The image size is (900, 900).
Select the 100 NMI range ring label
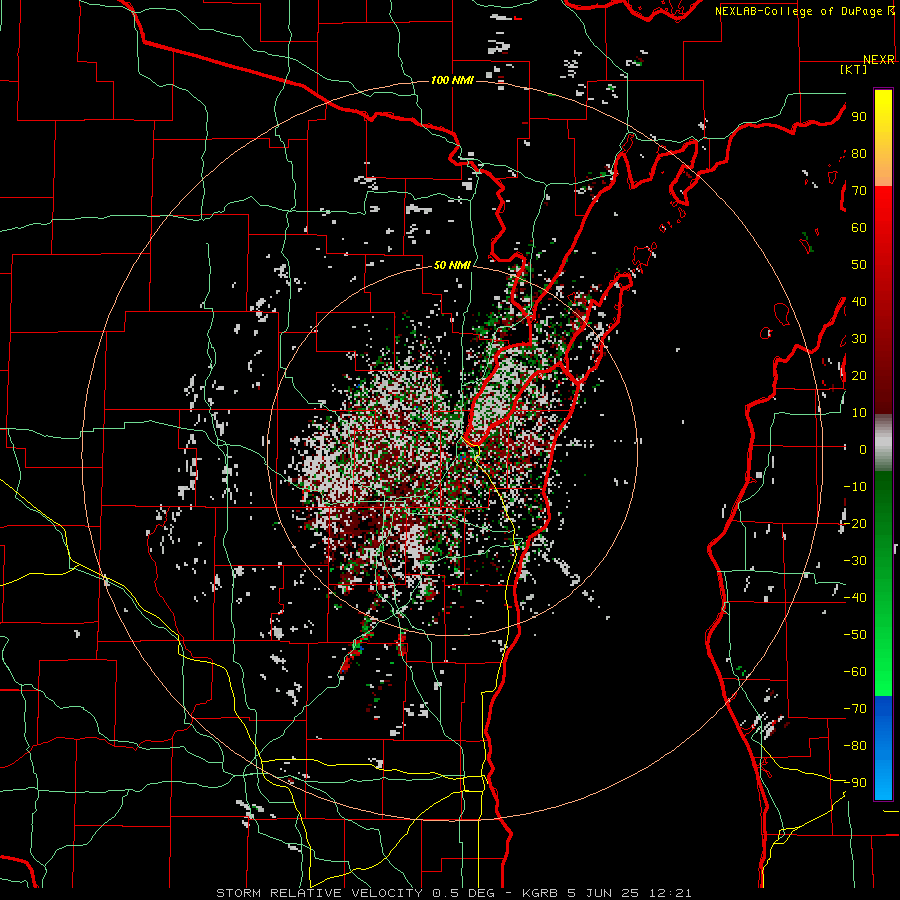click(x=452, y=80)
